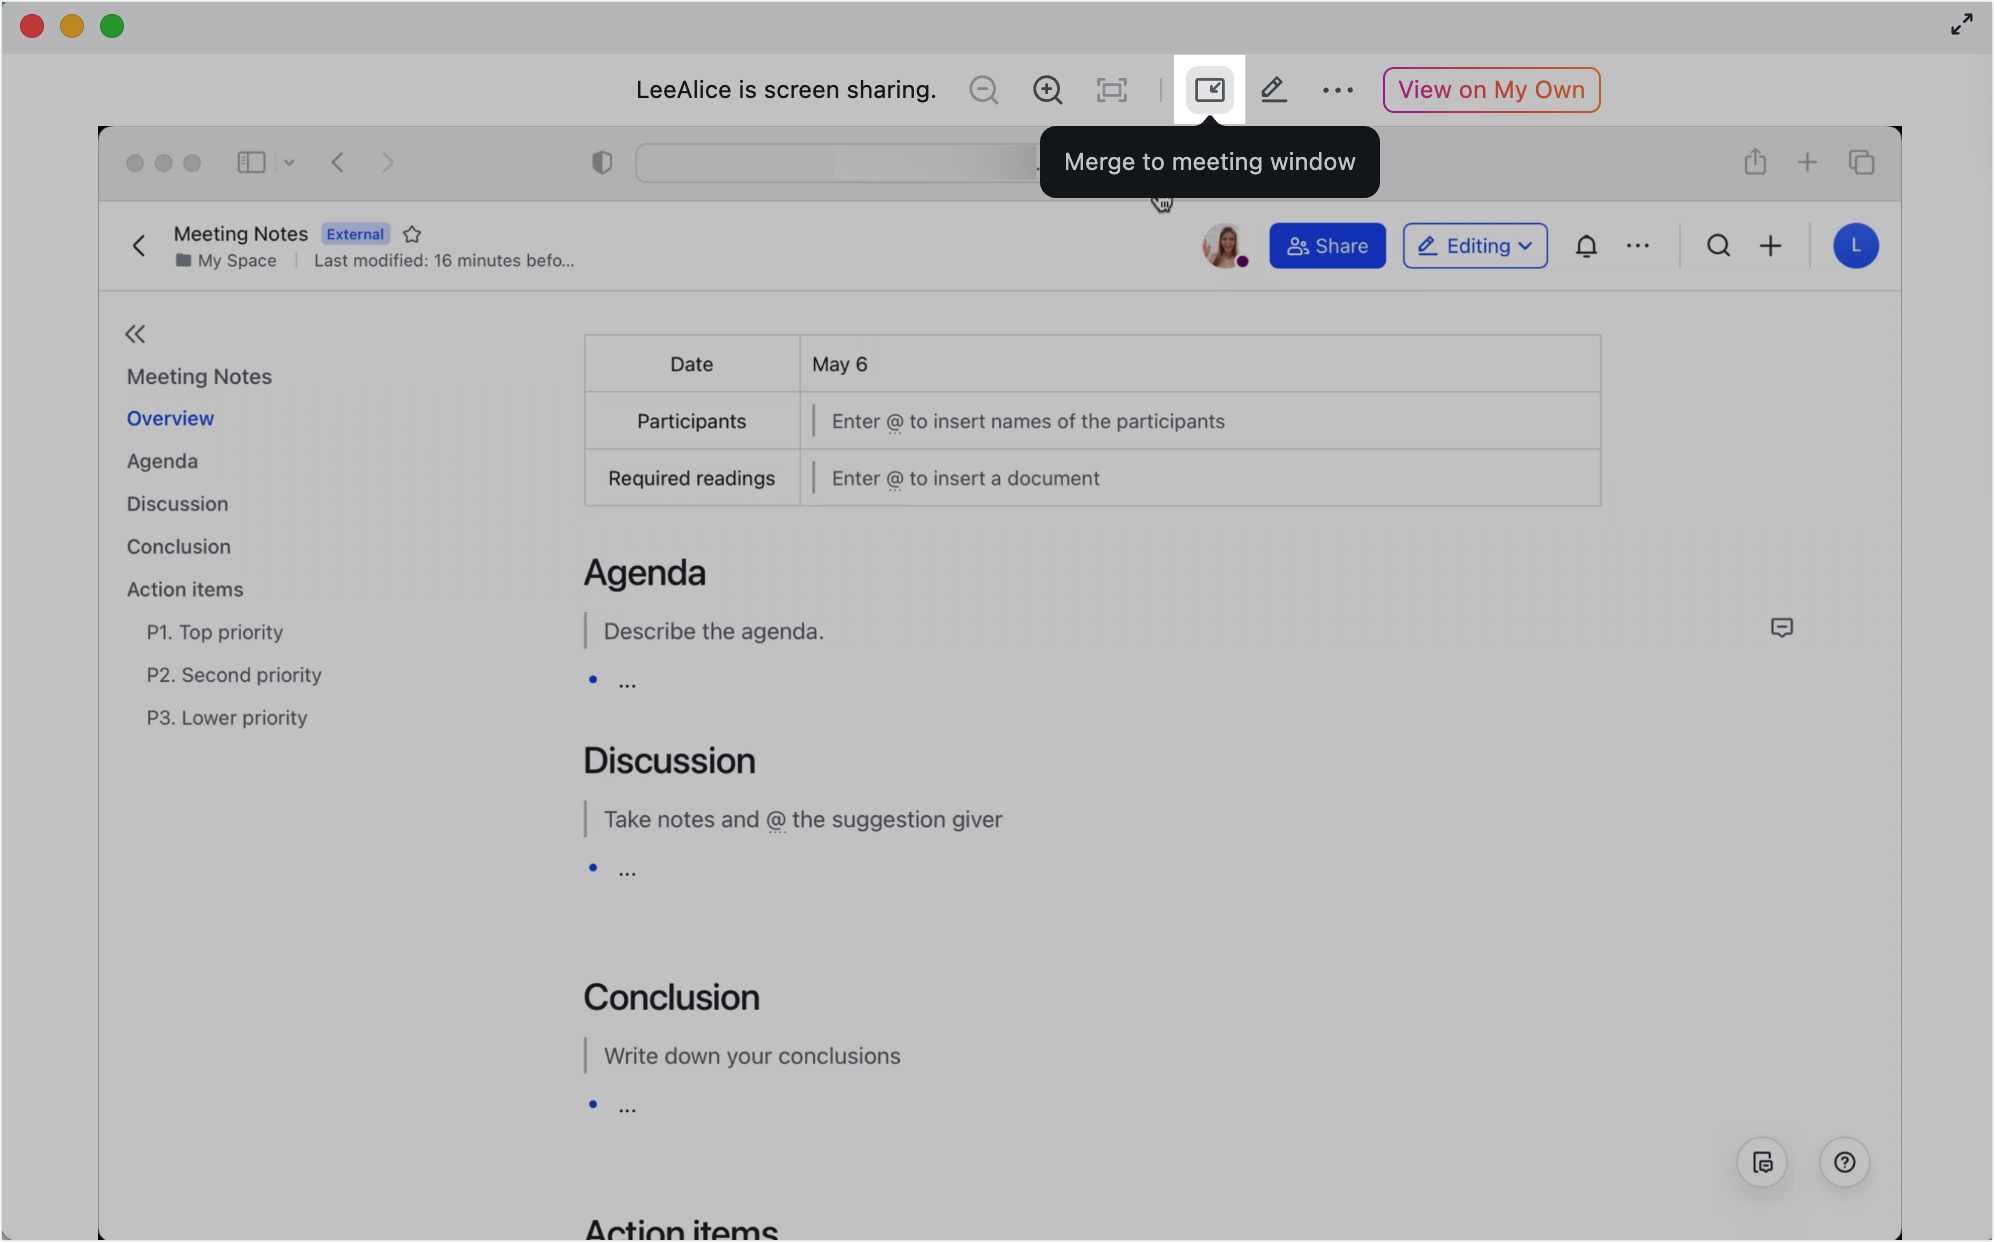Viewport: 1994px width, 1242px height.
Task: Star the Meeting Notes document
Action: tap(412, 234)
